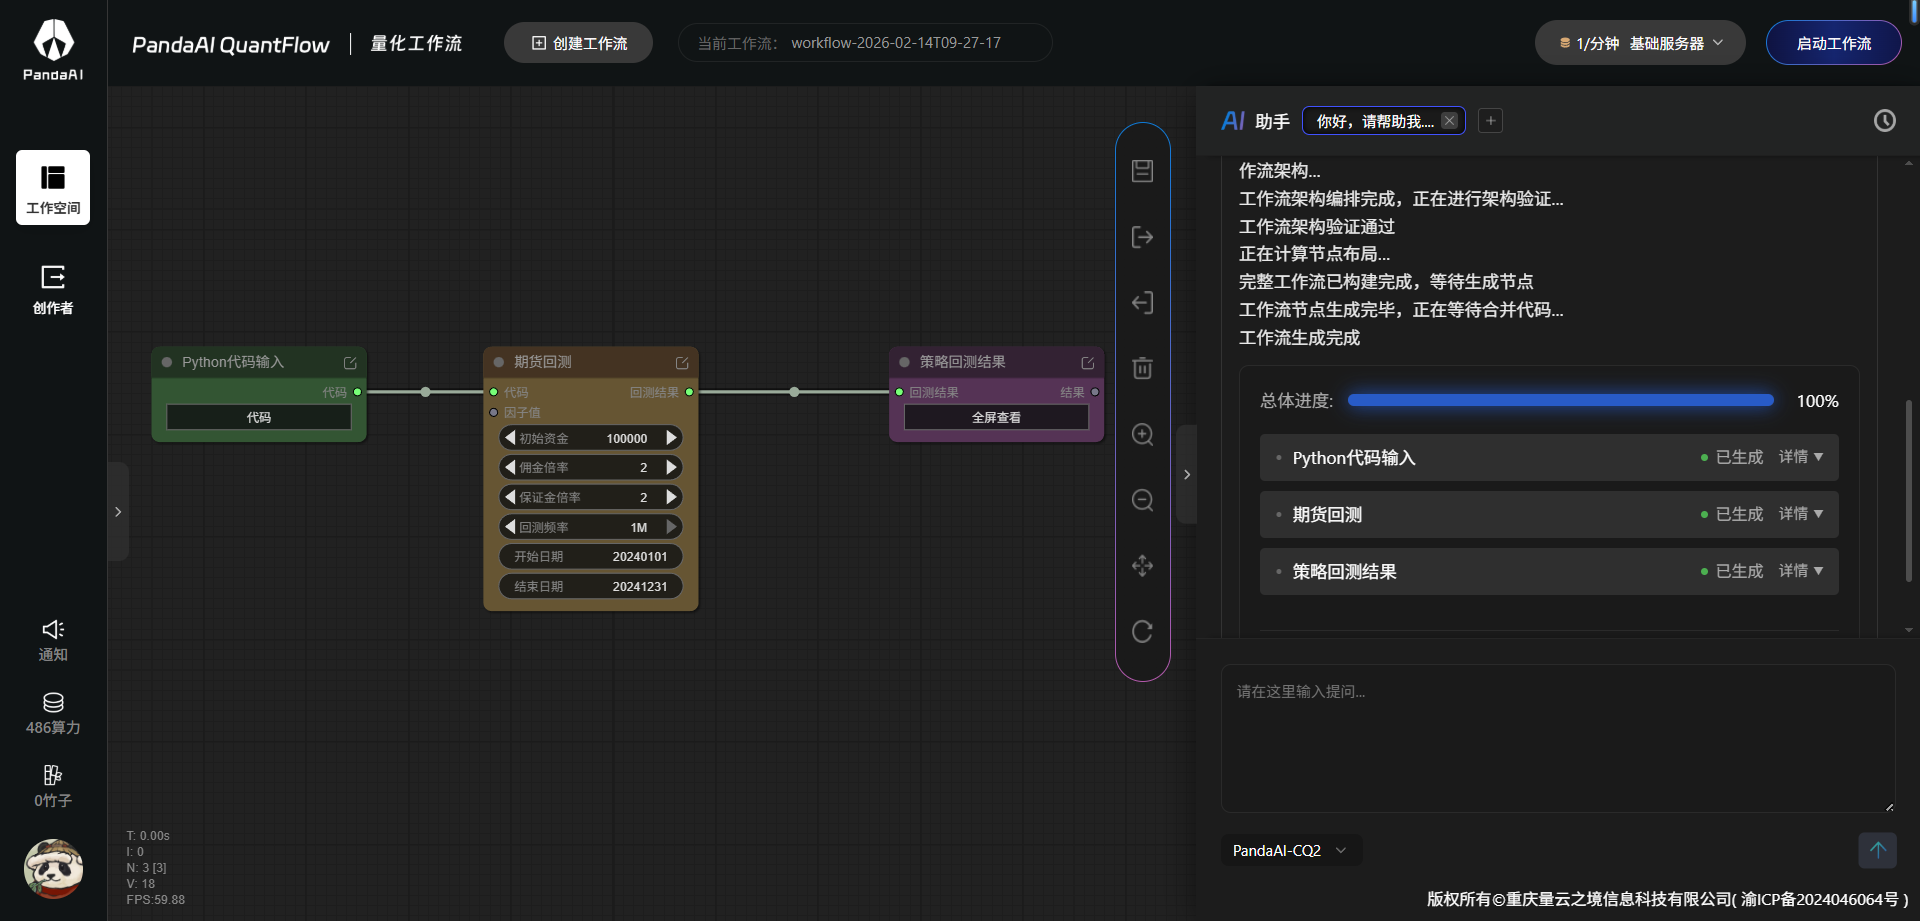The width and height of the screenshot is (1920, 921).
Task: Click the 代码 button in Python node
Action: click(259, 417)
